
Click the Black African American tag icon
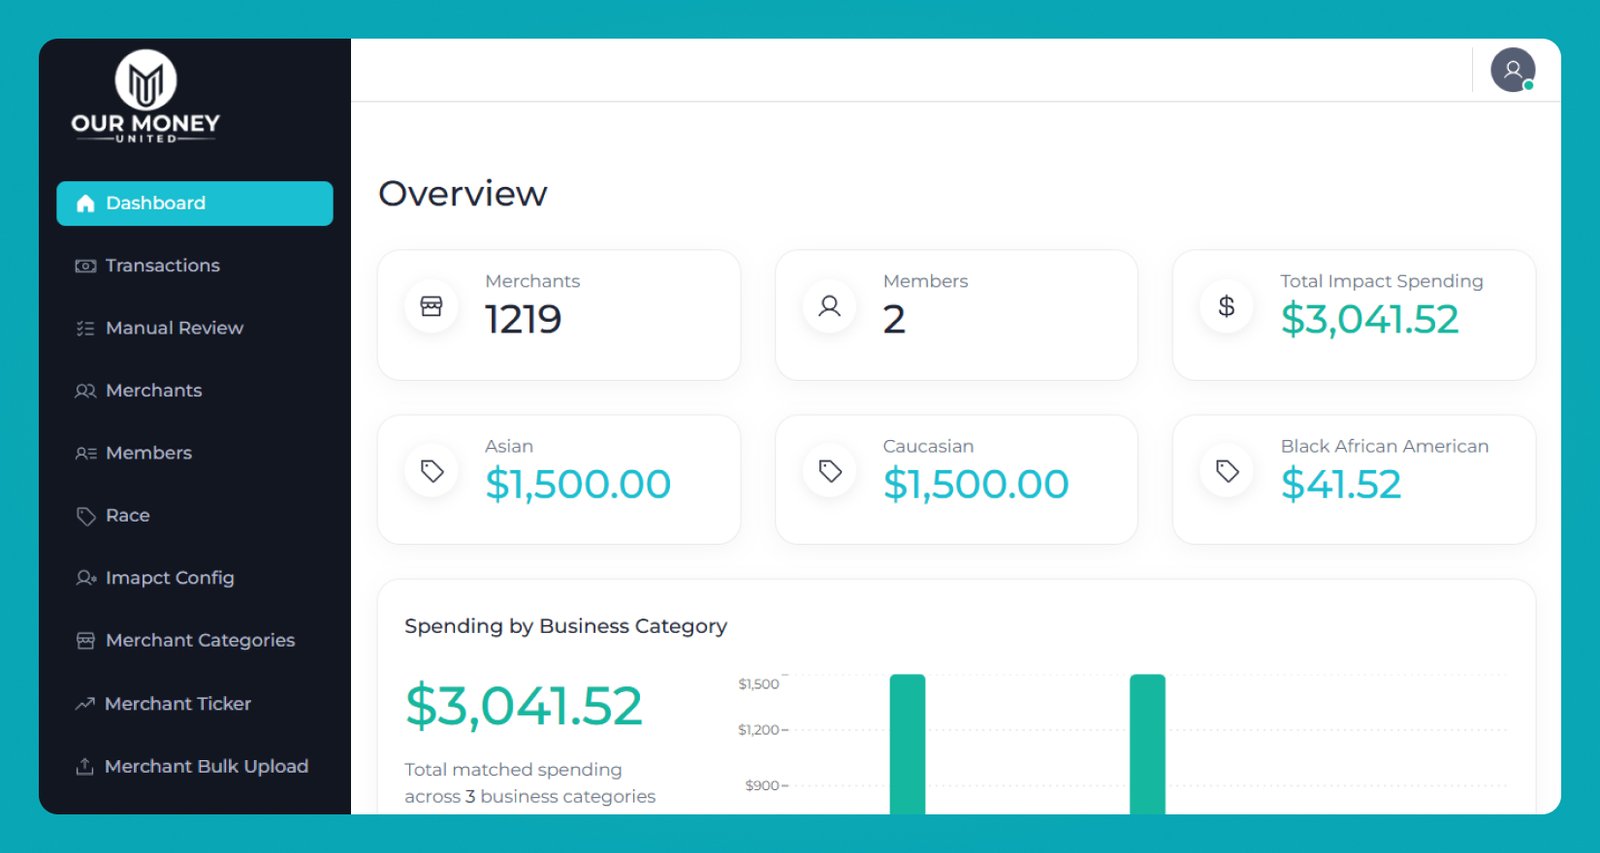point(1226,471)
